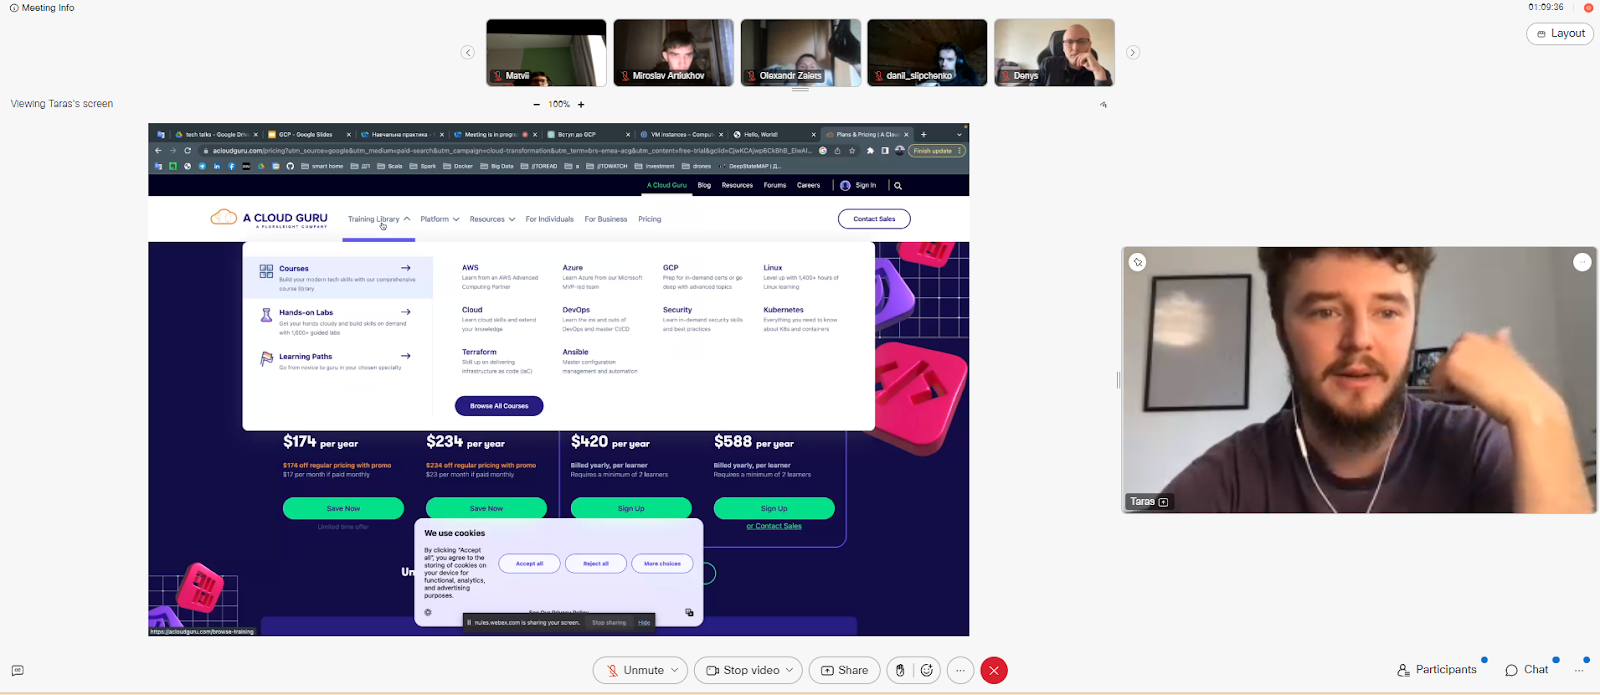Toggle closed captions icon at bottom left
Image resolution: width=1600 pixels, height=695 pixels.
point(17,671)
